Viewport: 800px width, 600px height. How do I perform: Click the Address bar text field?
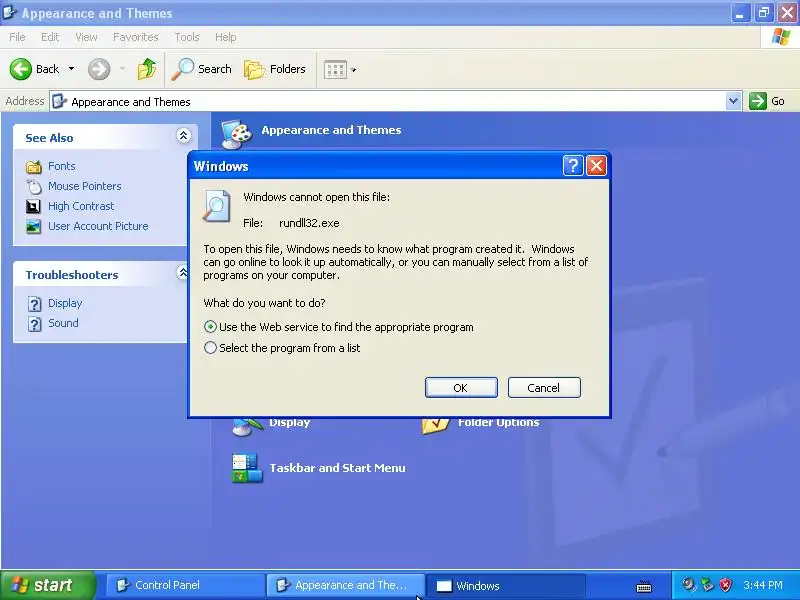(x=388, y=102)
